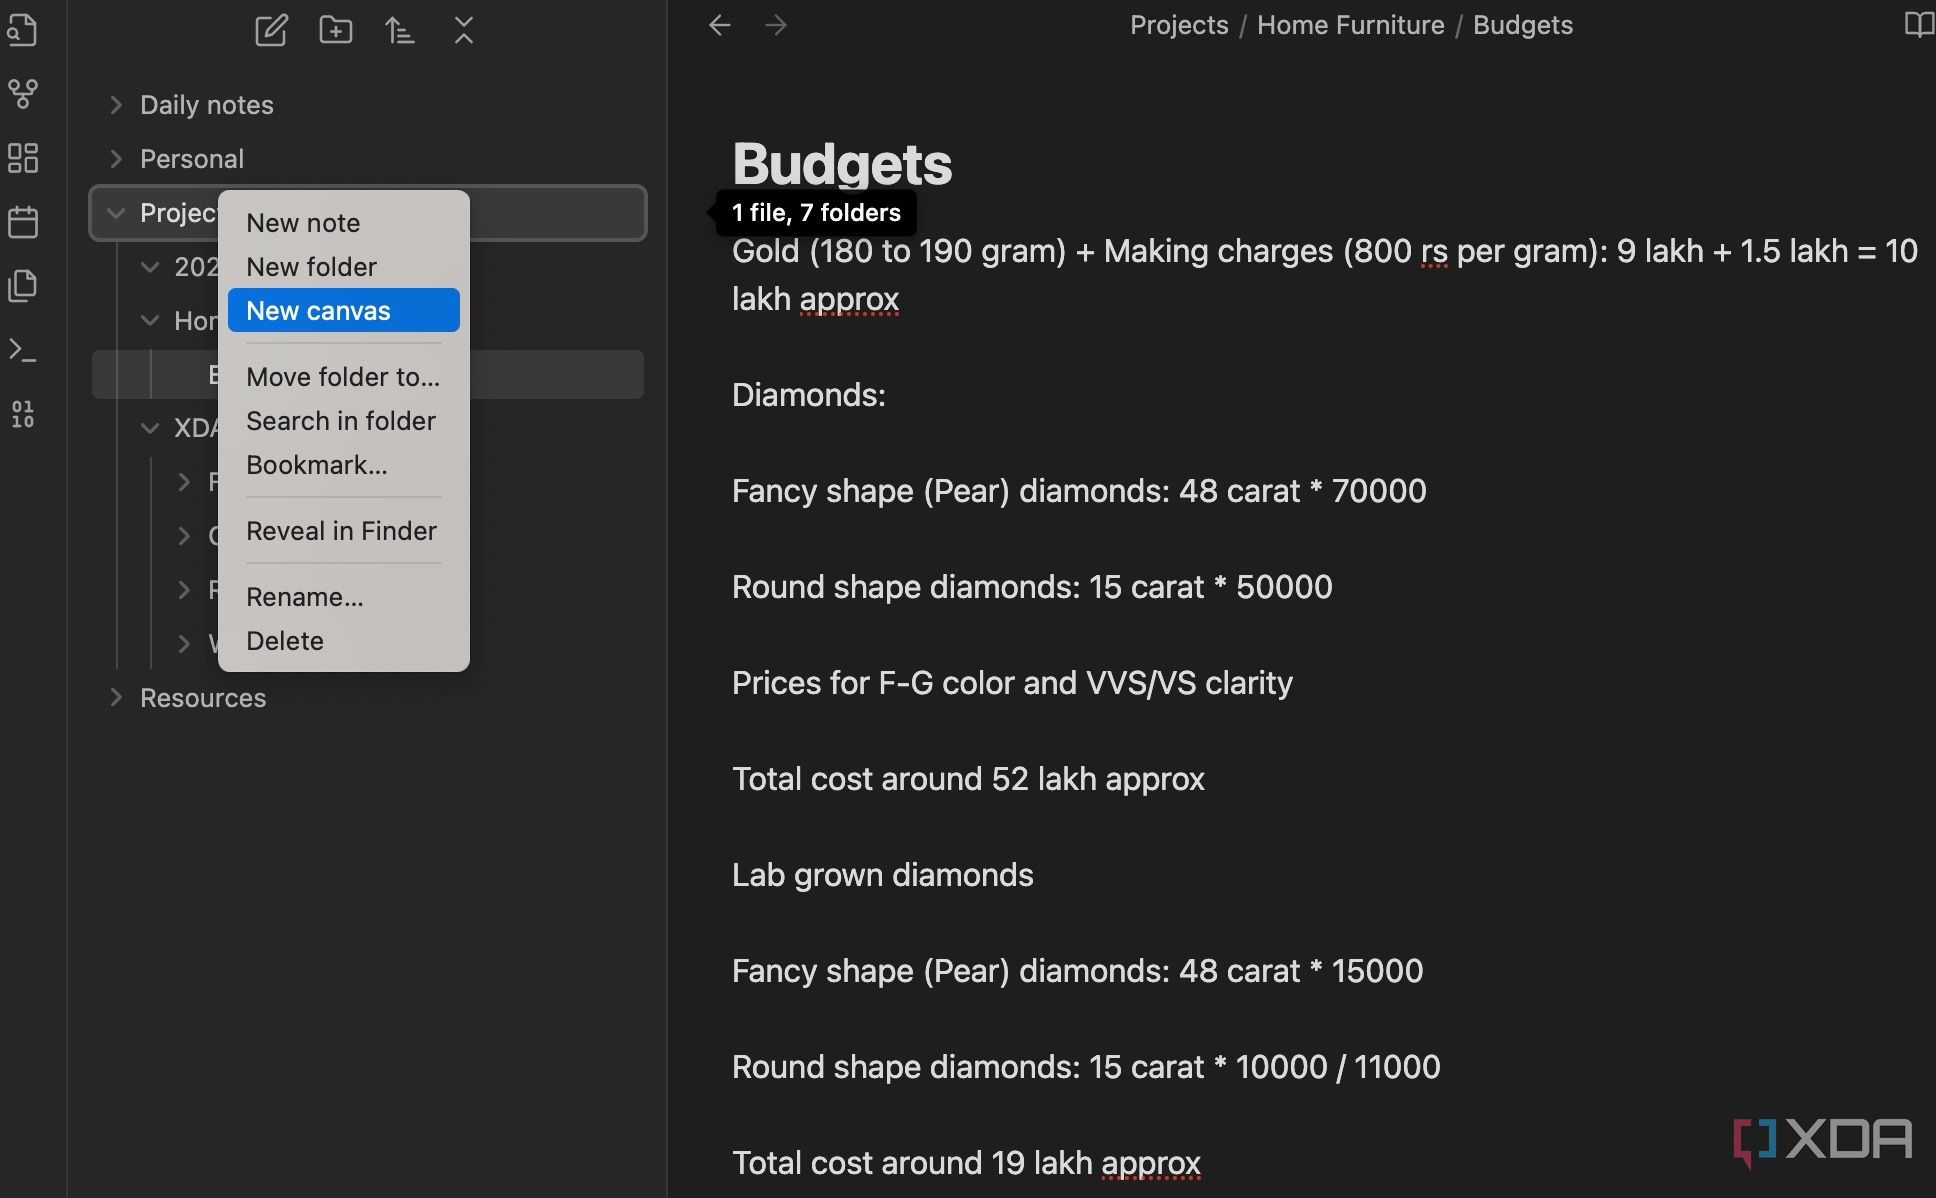
Task: Click the new note icon
Action: coord(270,29)
